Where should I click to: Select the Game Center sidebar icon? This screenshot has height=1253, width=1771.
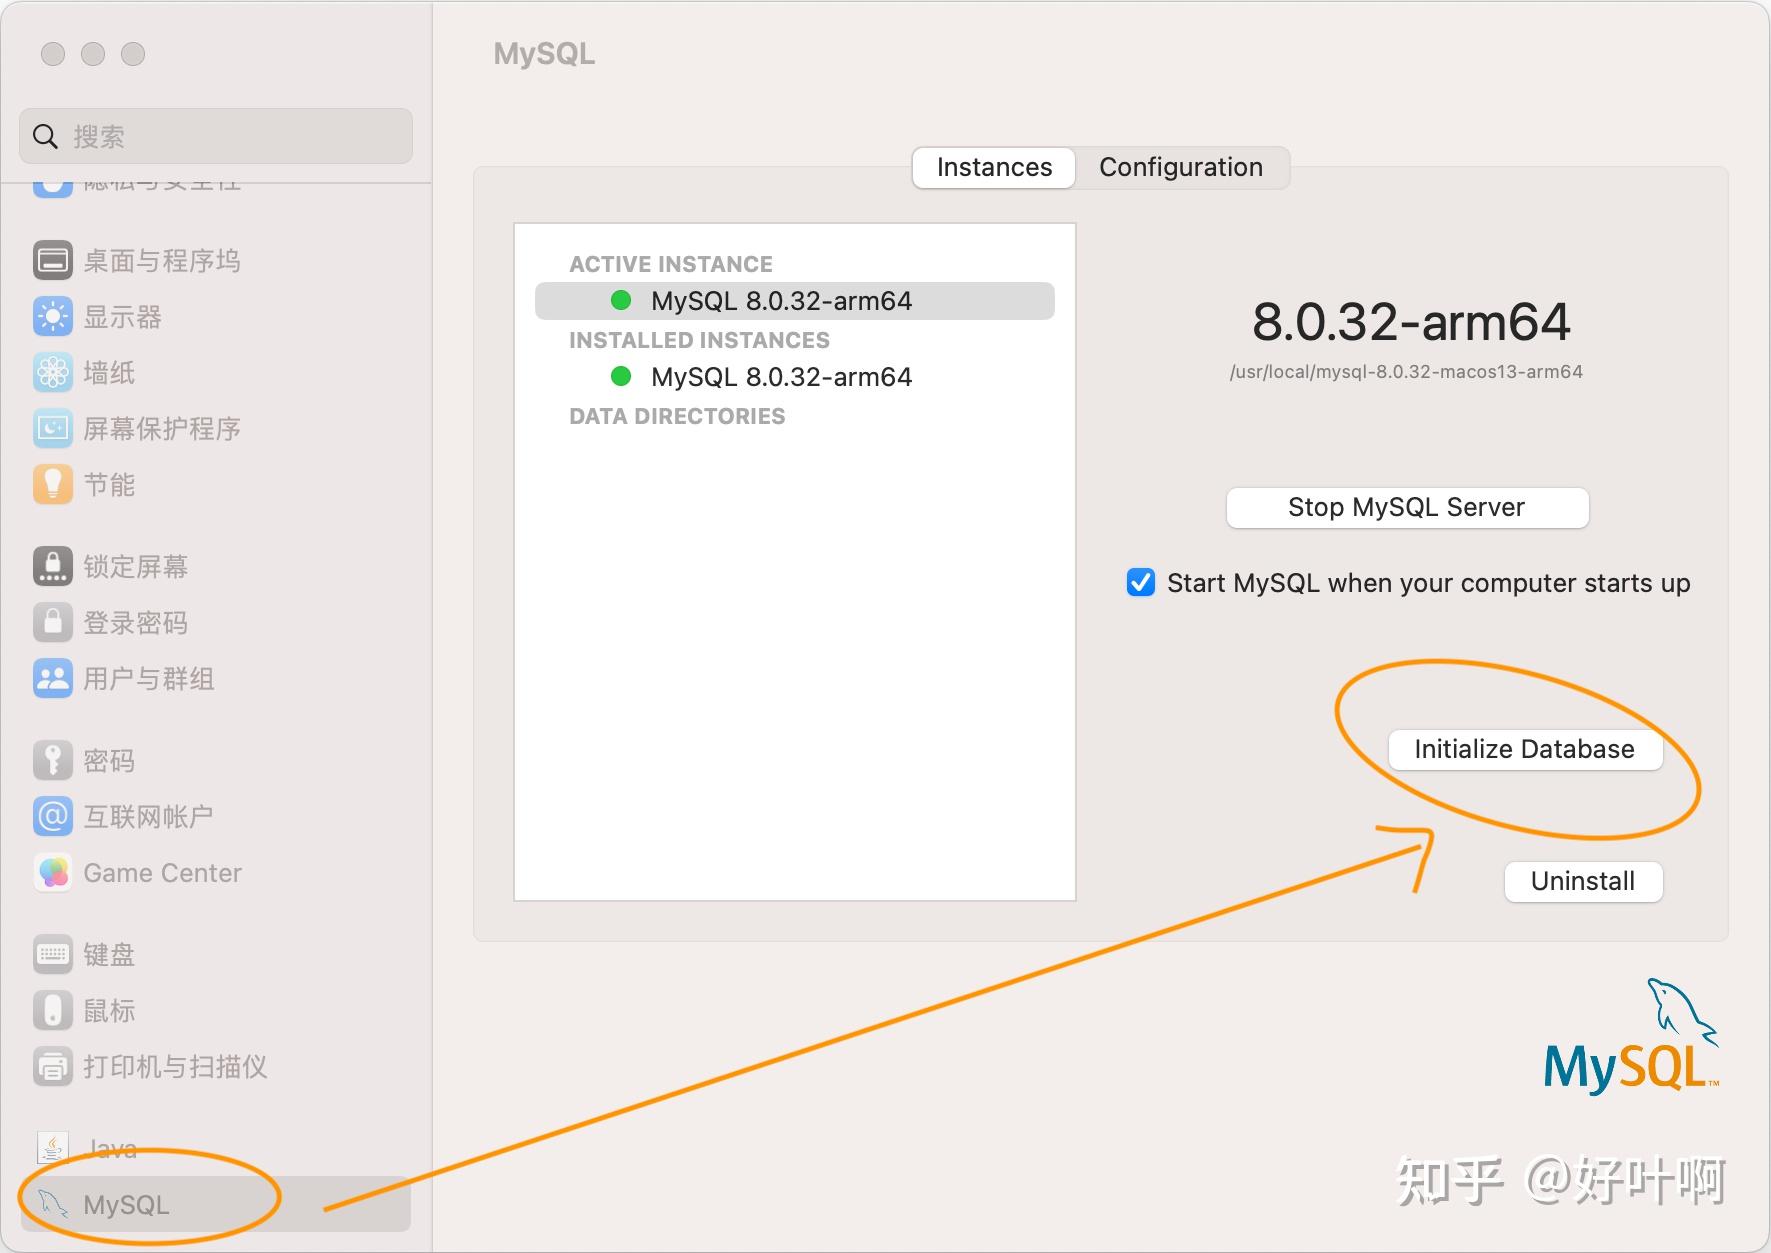[x=162, y=872]
